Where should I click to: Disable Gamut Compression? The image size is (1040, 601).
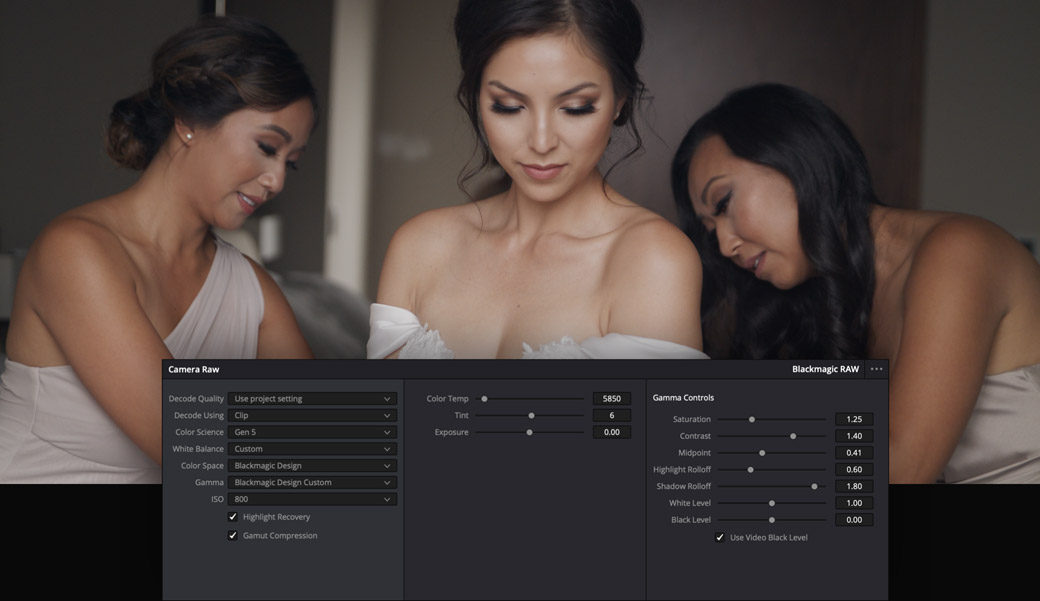[231, 535]
